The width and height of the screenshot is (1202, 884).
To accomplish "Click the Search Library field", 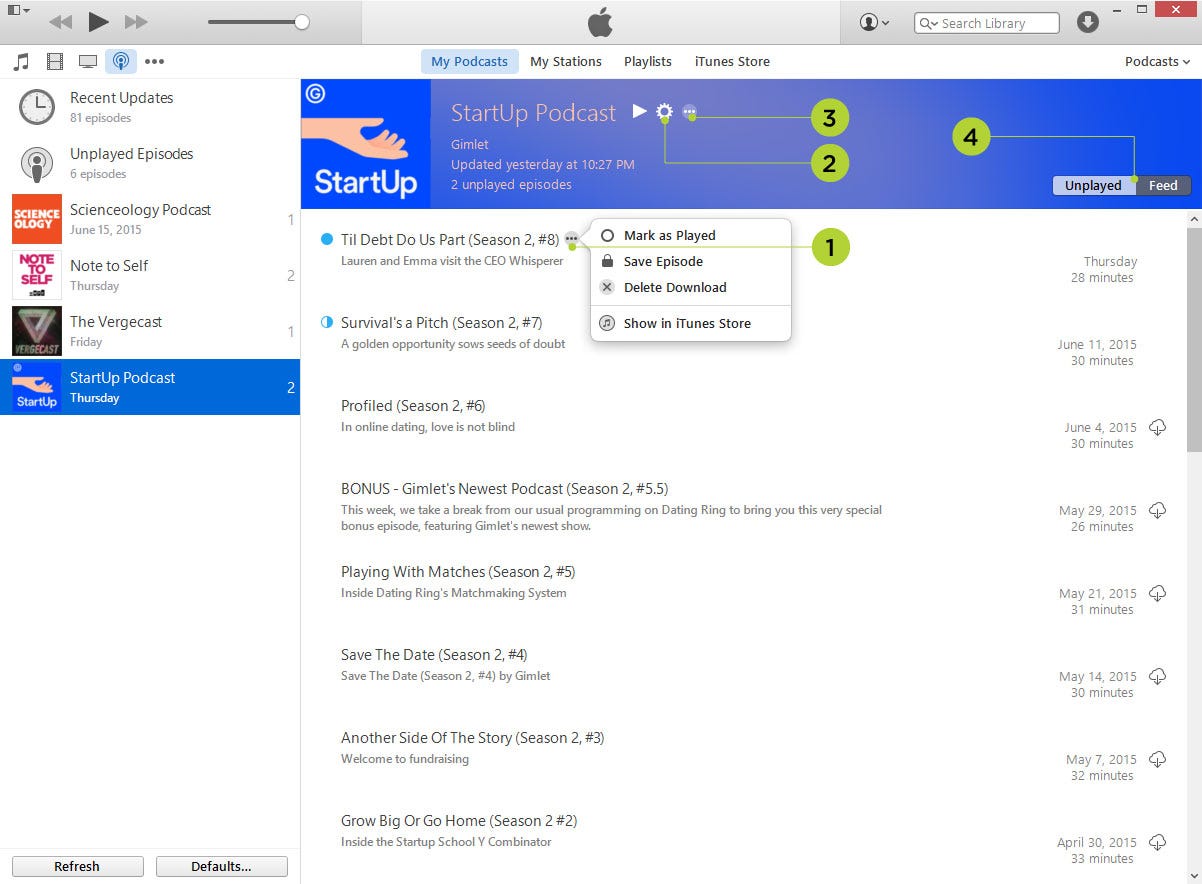I will (x=986, y=23).
